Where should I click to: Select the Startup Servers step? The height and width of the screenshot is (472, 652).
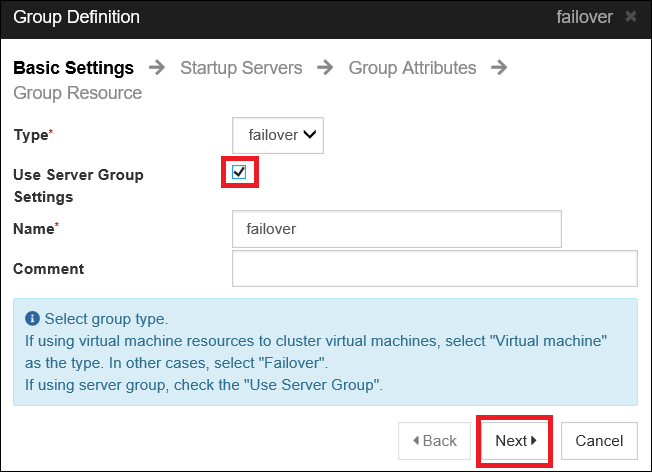(x=241, y=68)
